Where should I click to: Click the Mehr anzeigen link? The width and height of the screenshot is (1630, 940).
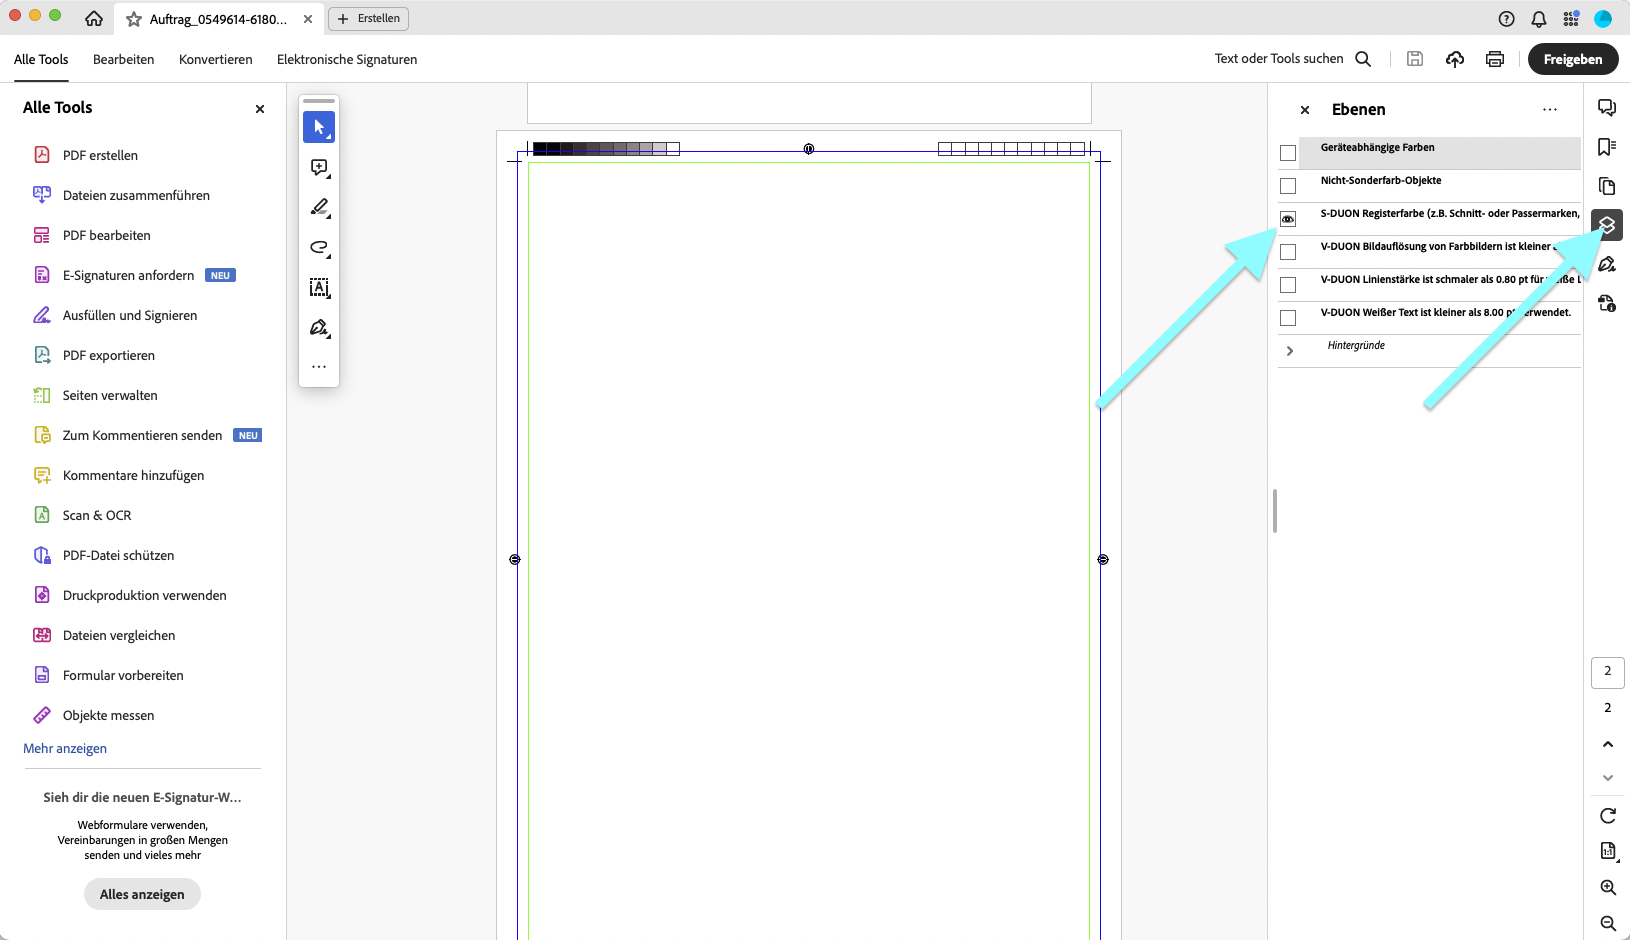click(65, 748)
